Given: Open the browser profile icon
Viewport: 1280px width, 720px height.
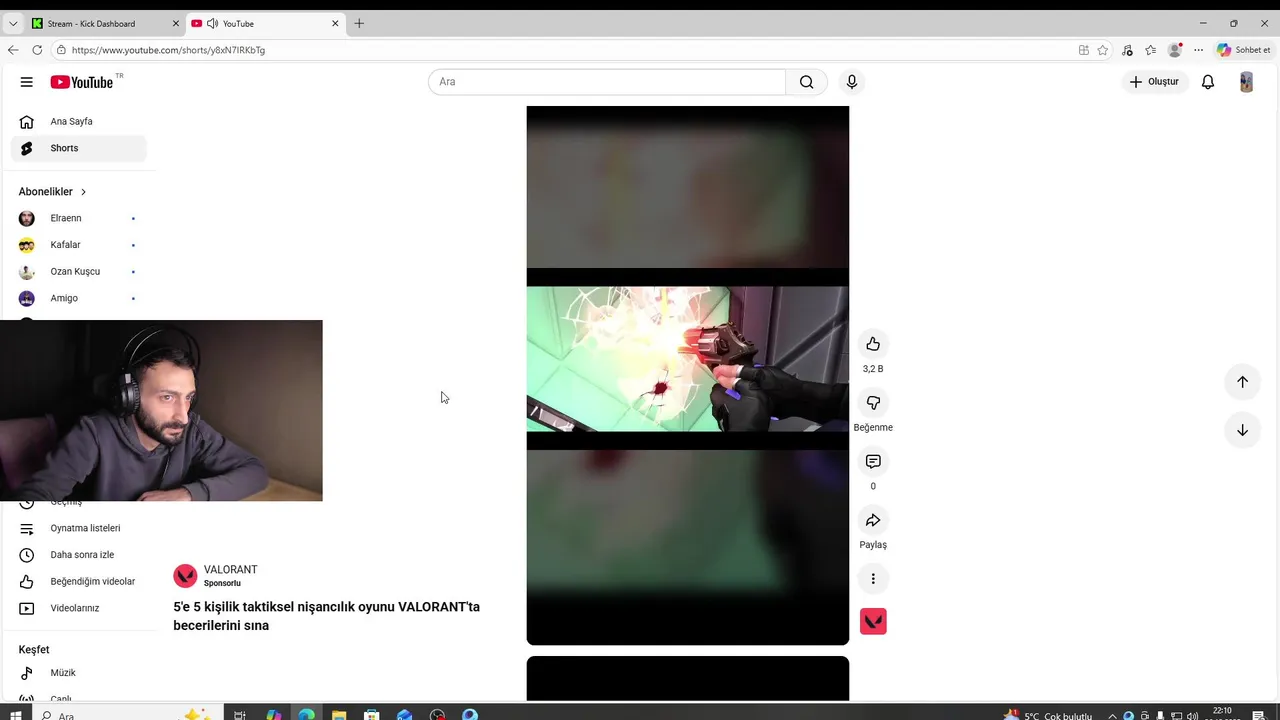Looking at the screenshot, I should pos(1175,50).
